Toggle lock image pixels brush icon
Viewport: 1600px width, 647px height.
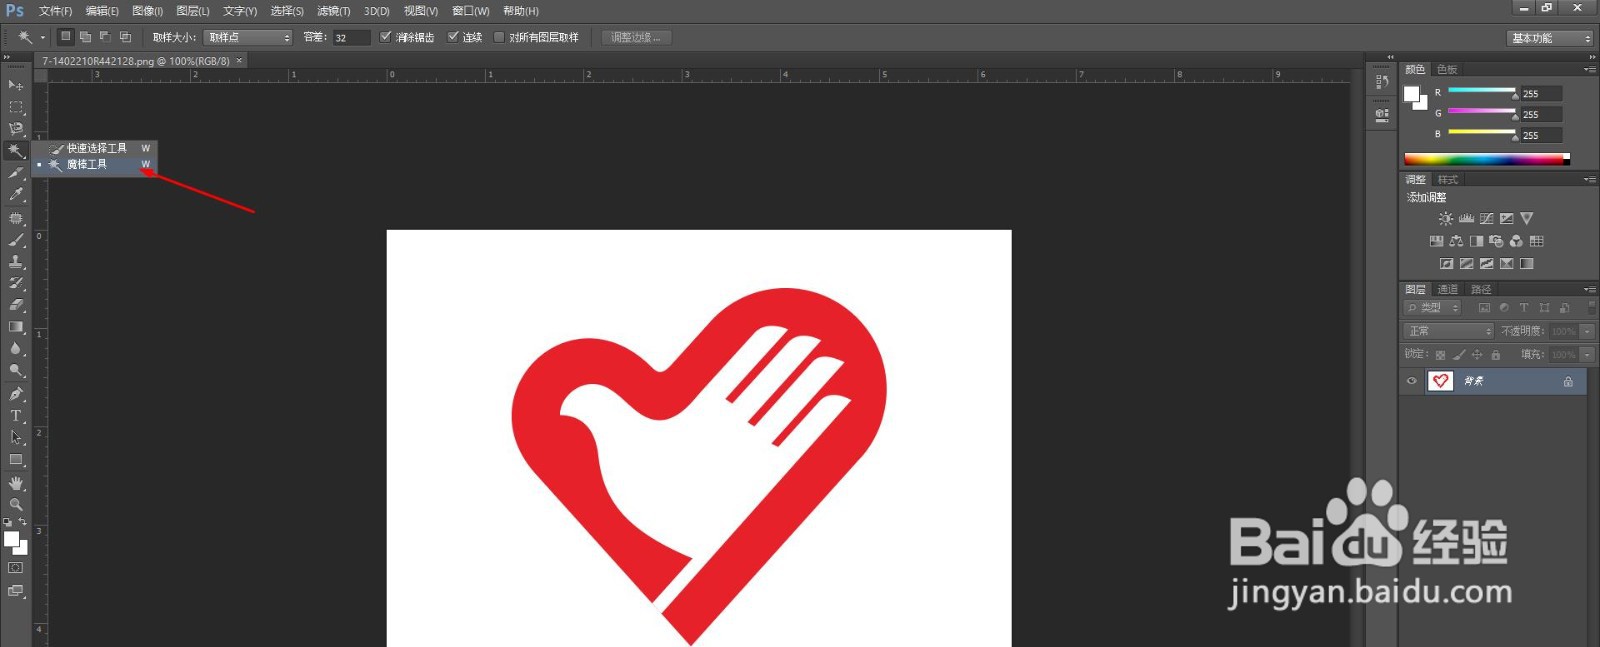point(1459,355)
